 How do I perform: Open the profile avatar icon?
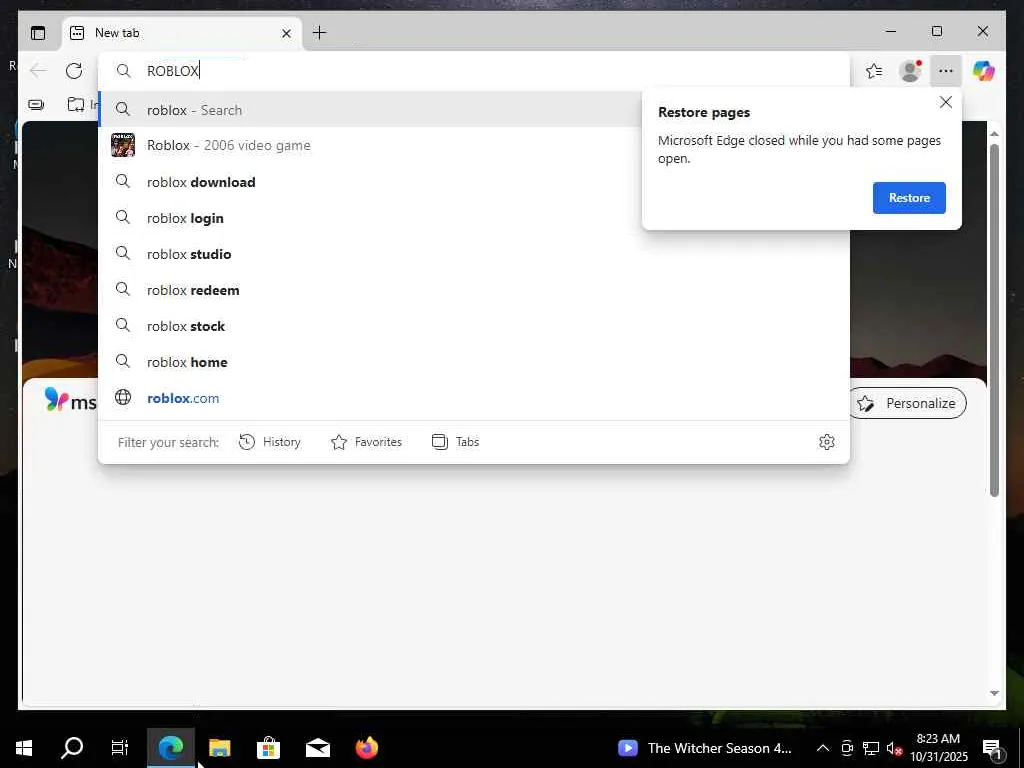(x=910, y=71)
